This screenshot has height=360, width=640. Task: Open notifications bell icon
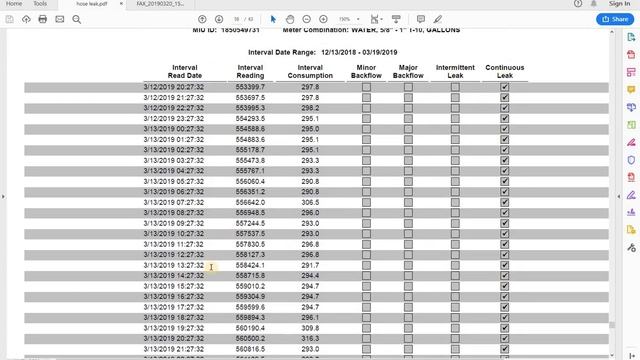point(593,4)
